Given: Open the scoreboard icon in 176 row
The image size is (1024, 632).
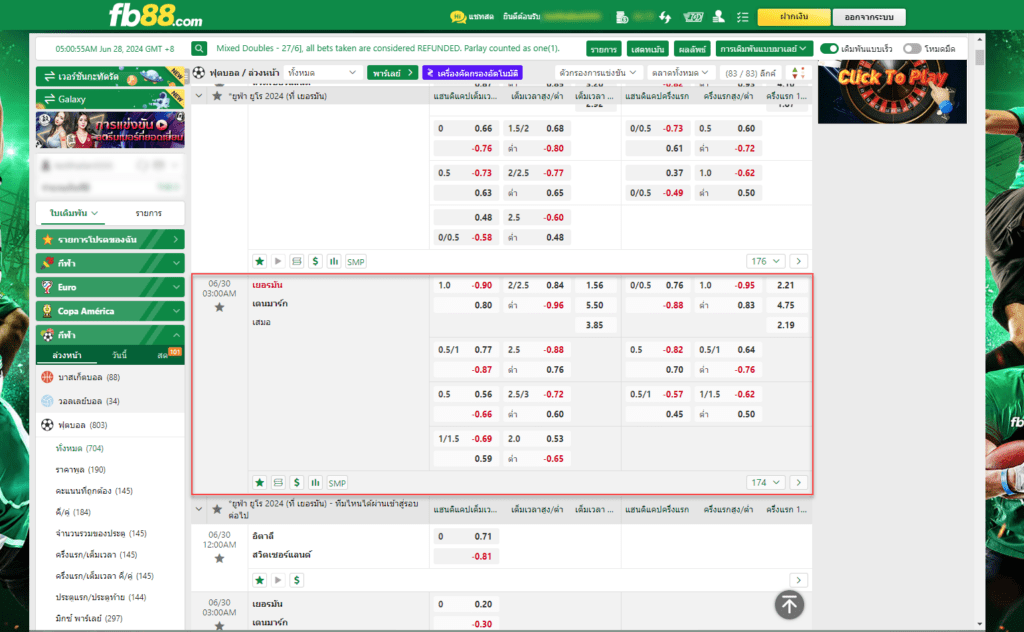Looking at the screenshot, I should pos(296,261).
